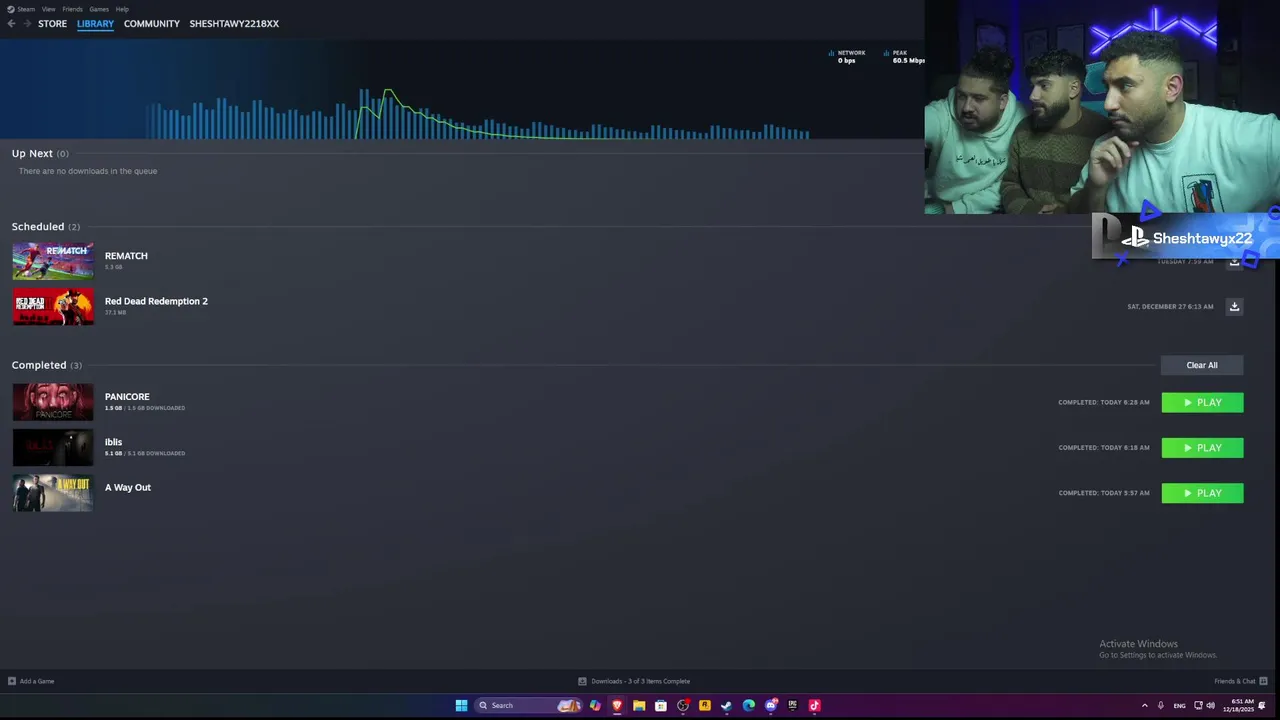Viewport: 1280px width, 720px height.
Task: Click 'There are no downloads in the queue'
Action: click(x=88, y=171)
